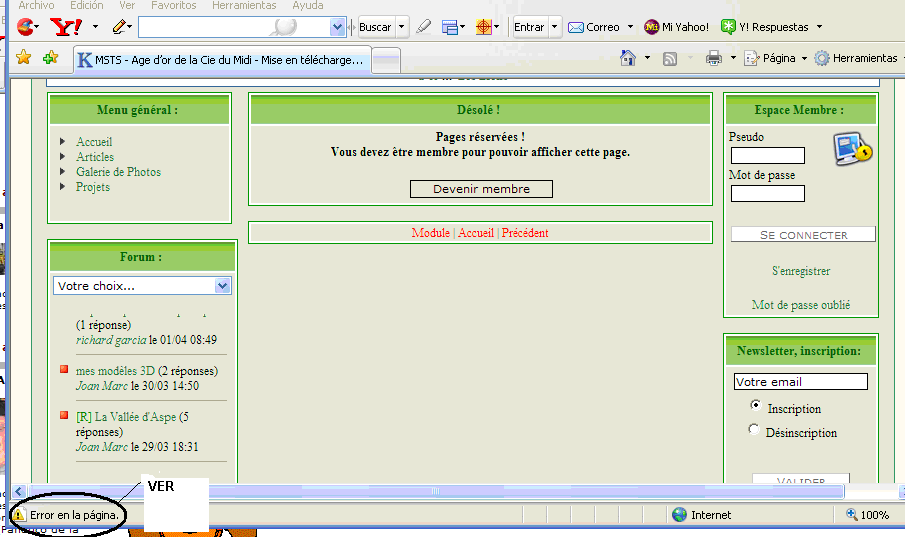
Task: Click the Print icon
Action: (714, 59)
